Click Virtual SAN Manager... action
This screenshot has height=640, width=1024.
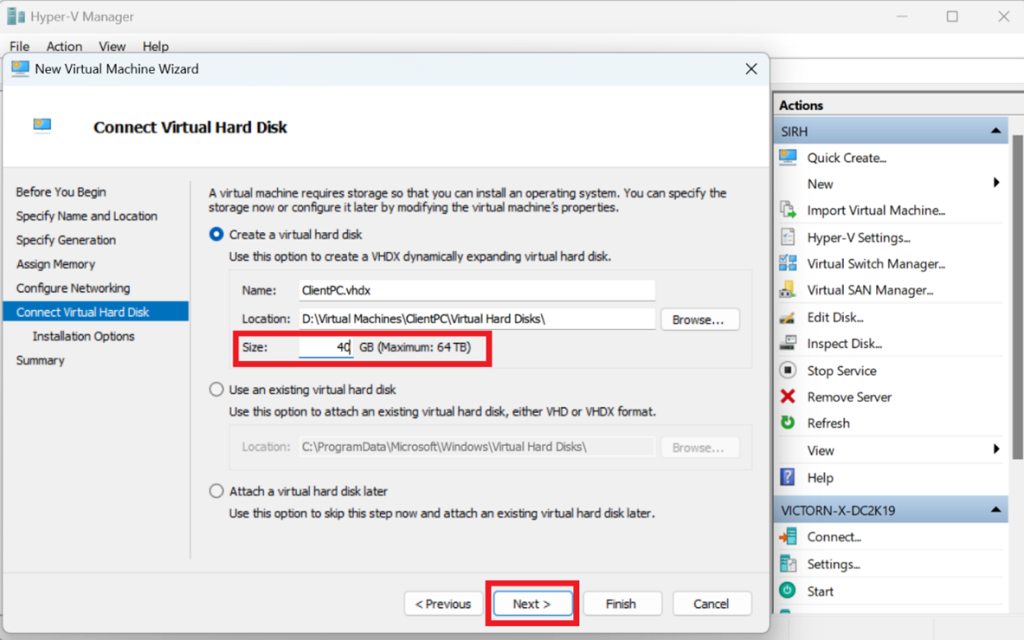tap(870, 290)
